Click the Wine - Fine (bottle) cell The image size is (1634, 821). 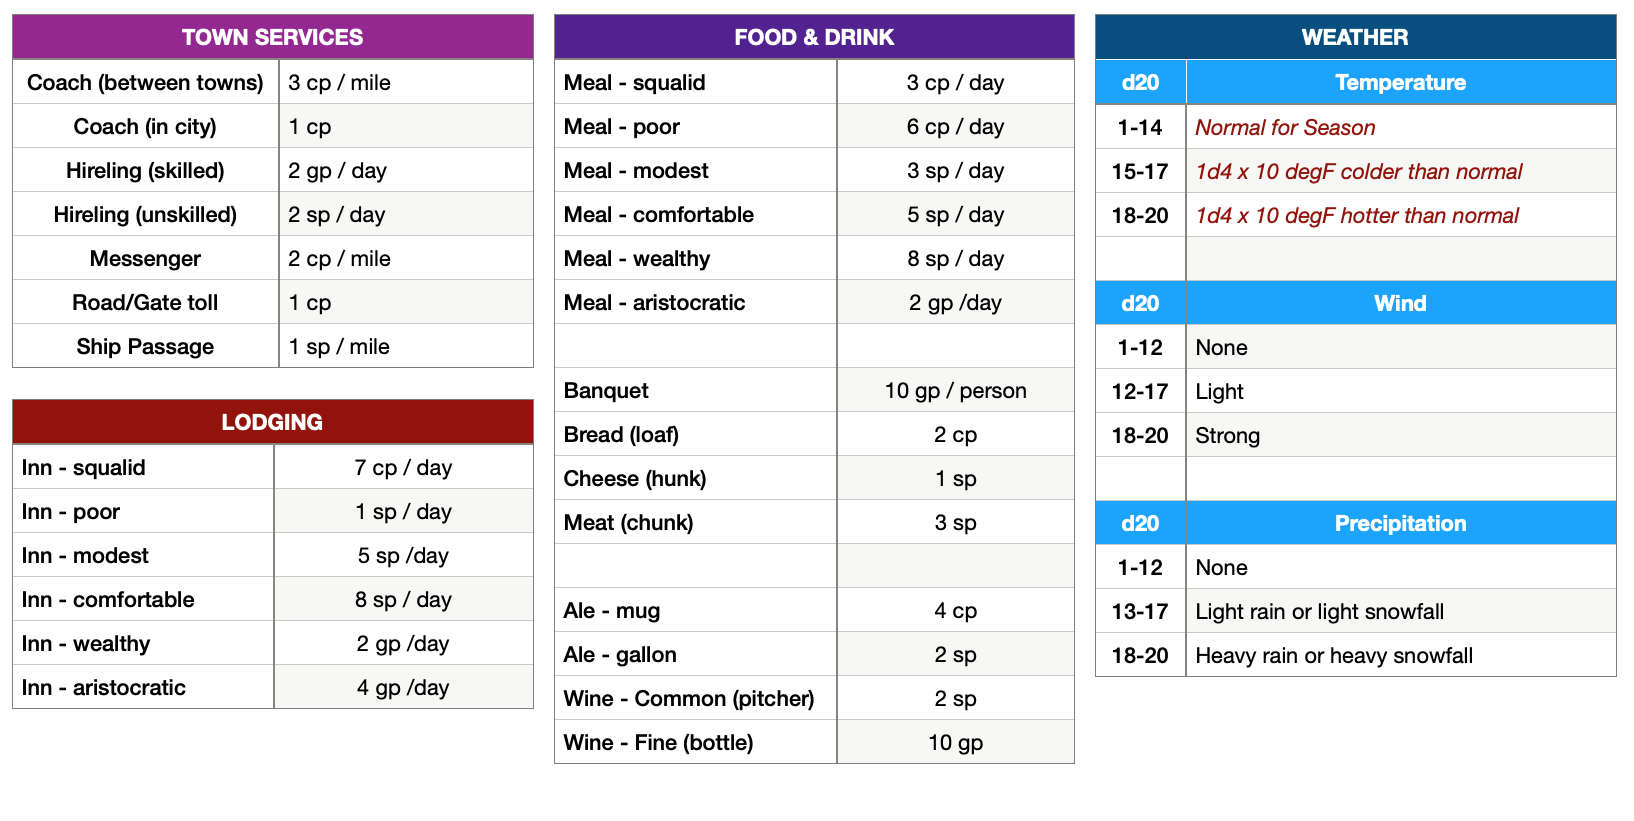[695, 743]
